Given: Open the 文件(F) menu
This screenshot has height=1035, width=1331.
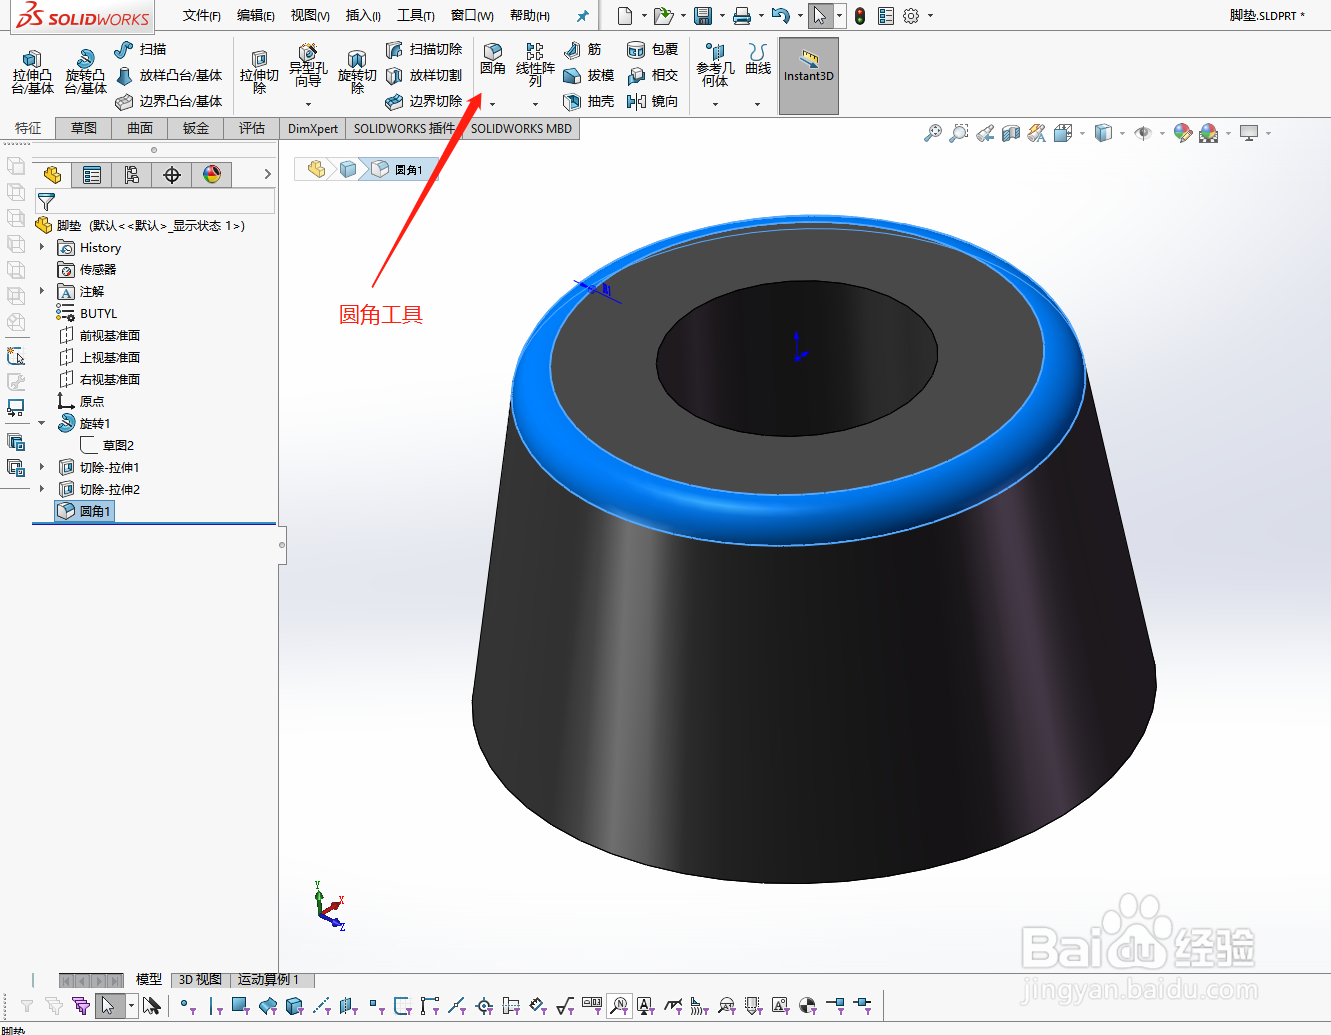Looking at the screenshot, I should (202, 16).
